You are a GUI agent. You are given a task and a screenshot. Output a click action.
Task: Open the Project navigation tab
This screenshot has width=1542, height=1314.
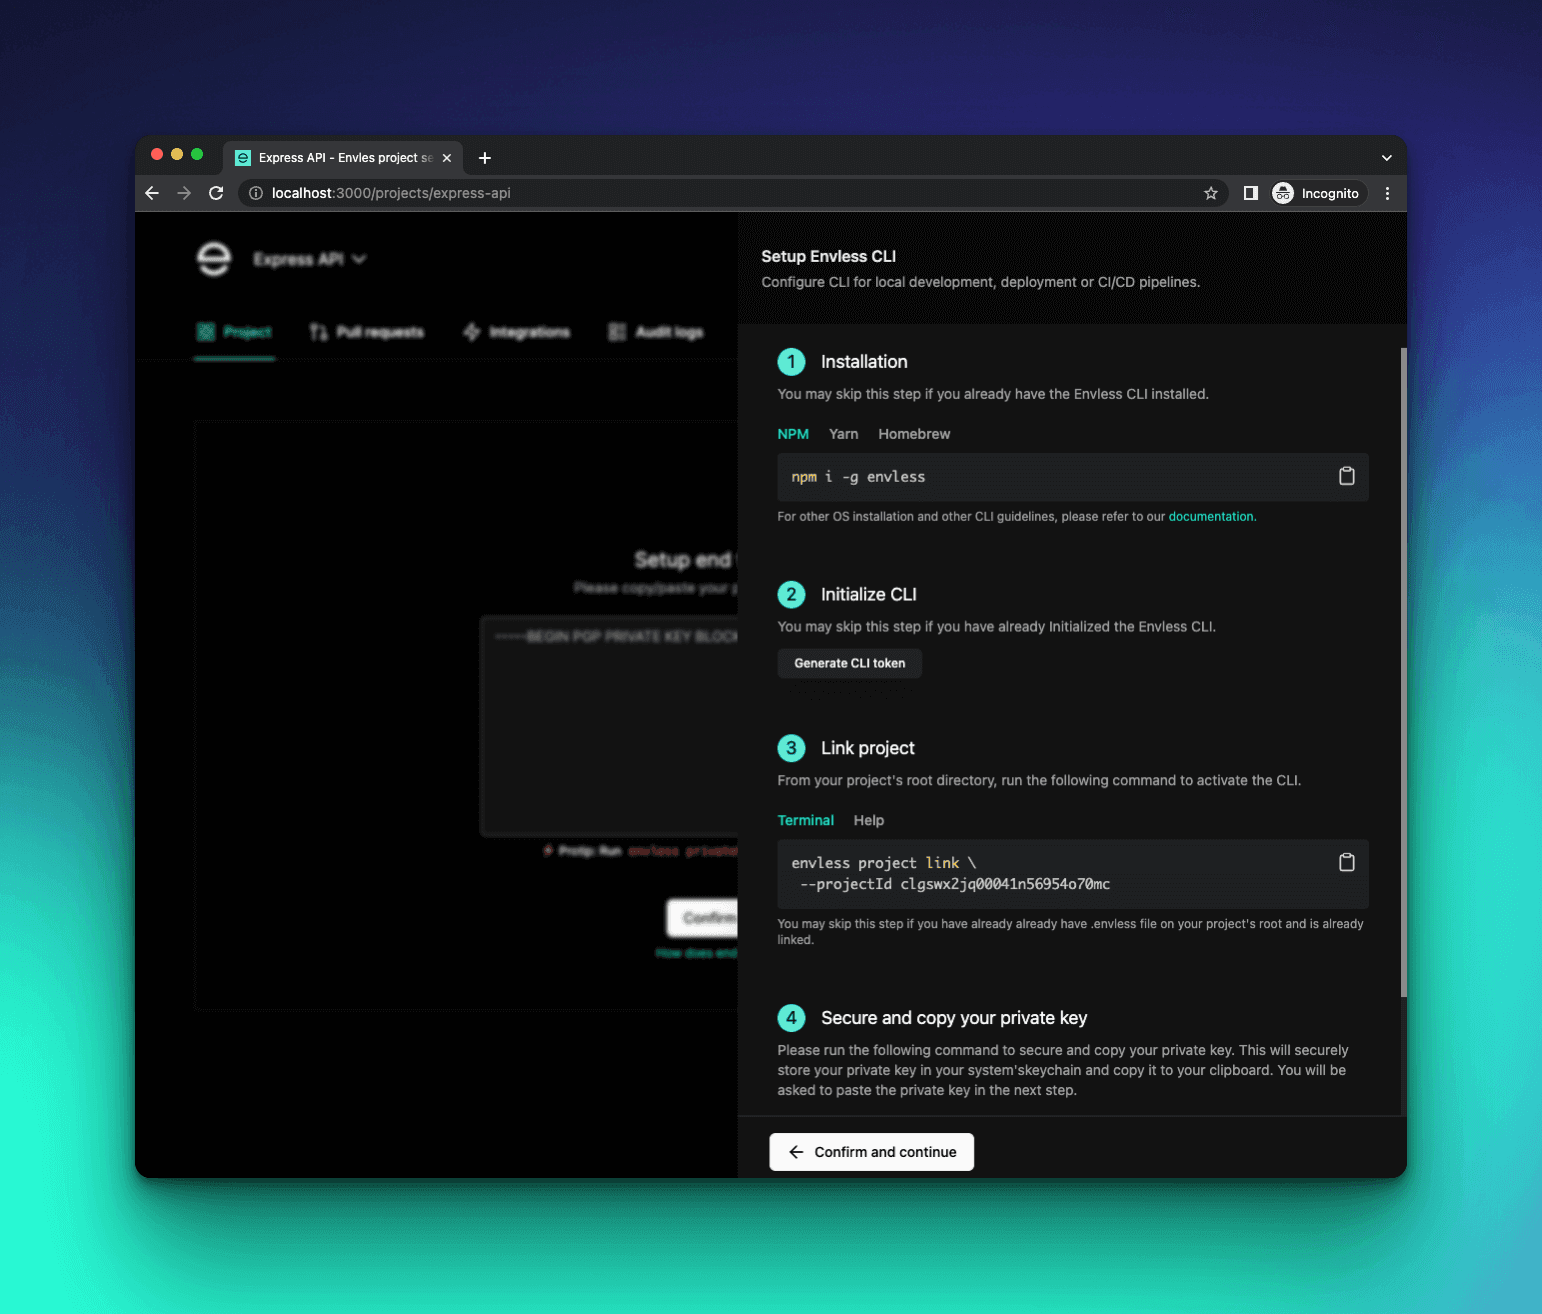tap(234, 332)
